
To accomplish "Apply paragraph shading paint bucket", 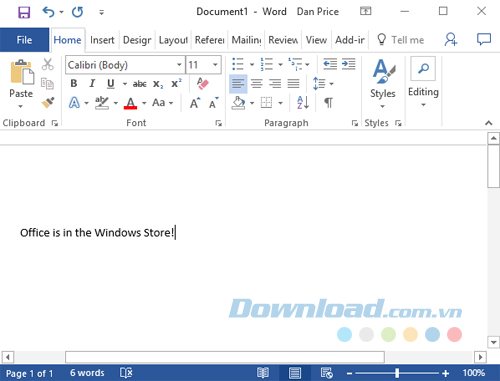I will tap(238, 103).
